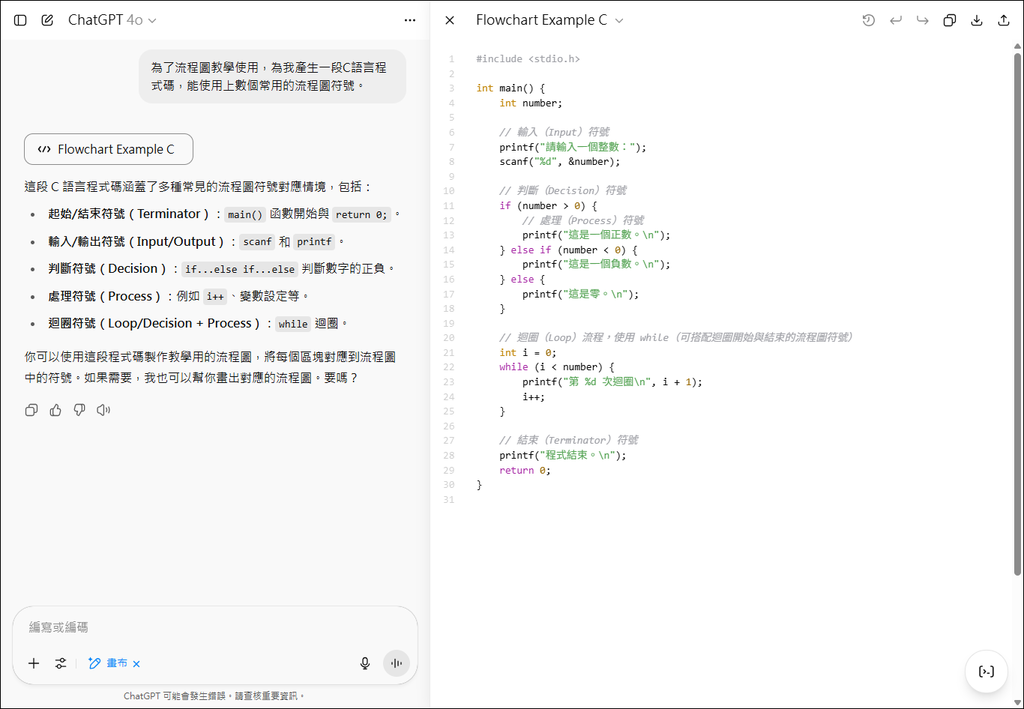Image resolution: width=1024 pixels, height=709 pixels.
Task: Click the canvas vertical scrollbar
Action: click(x=1017, y=313)
